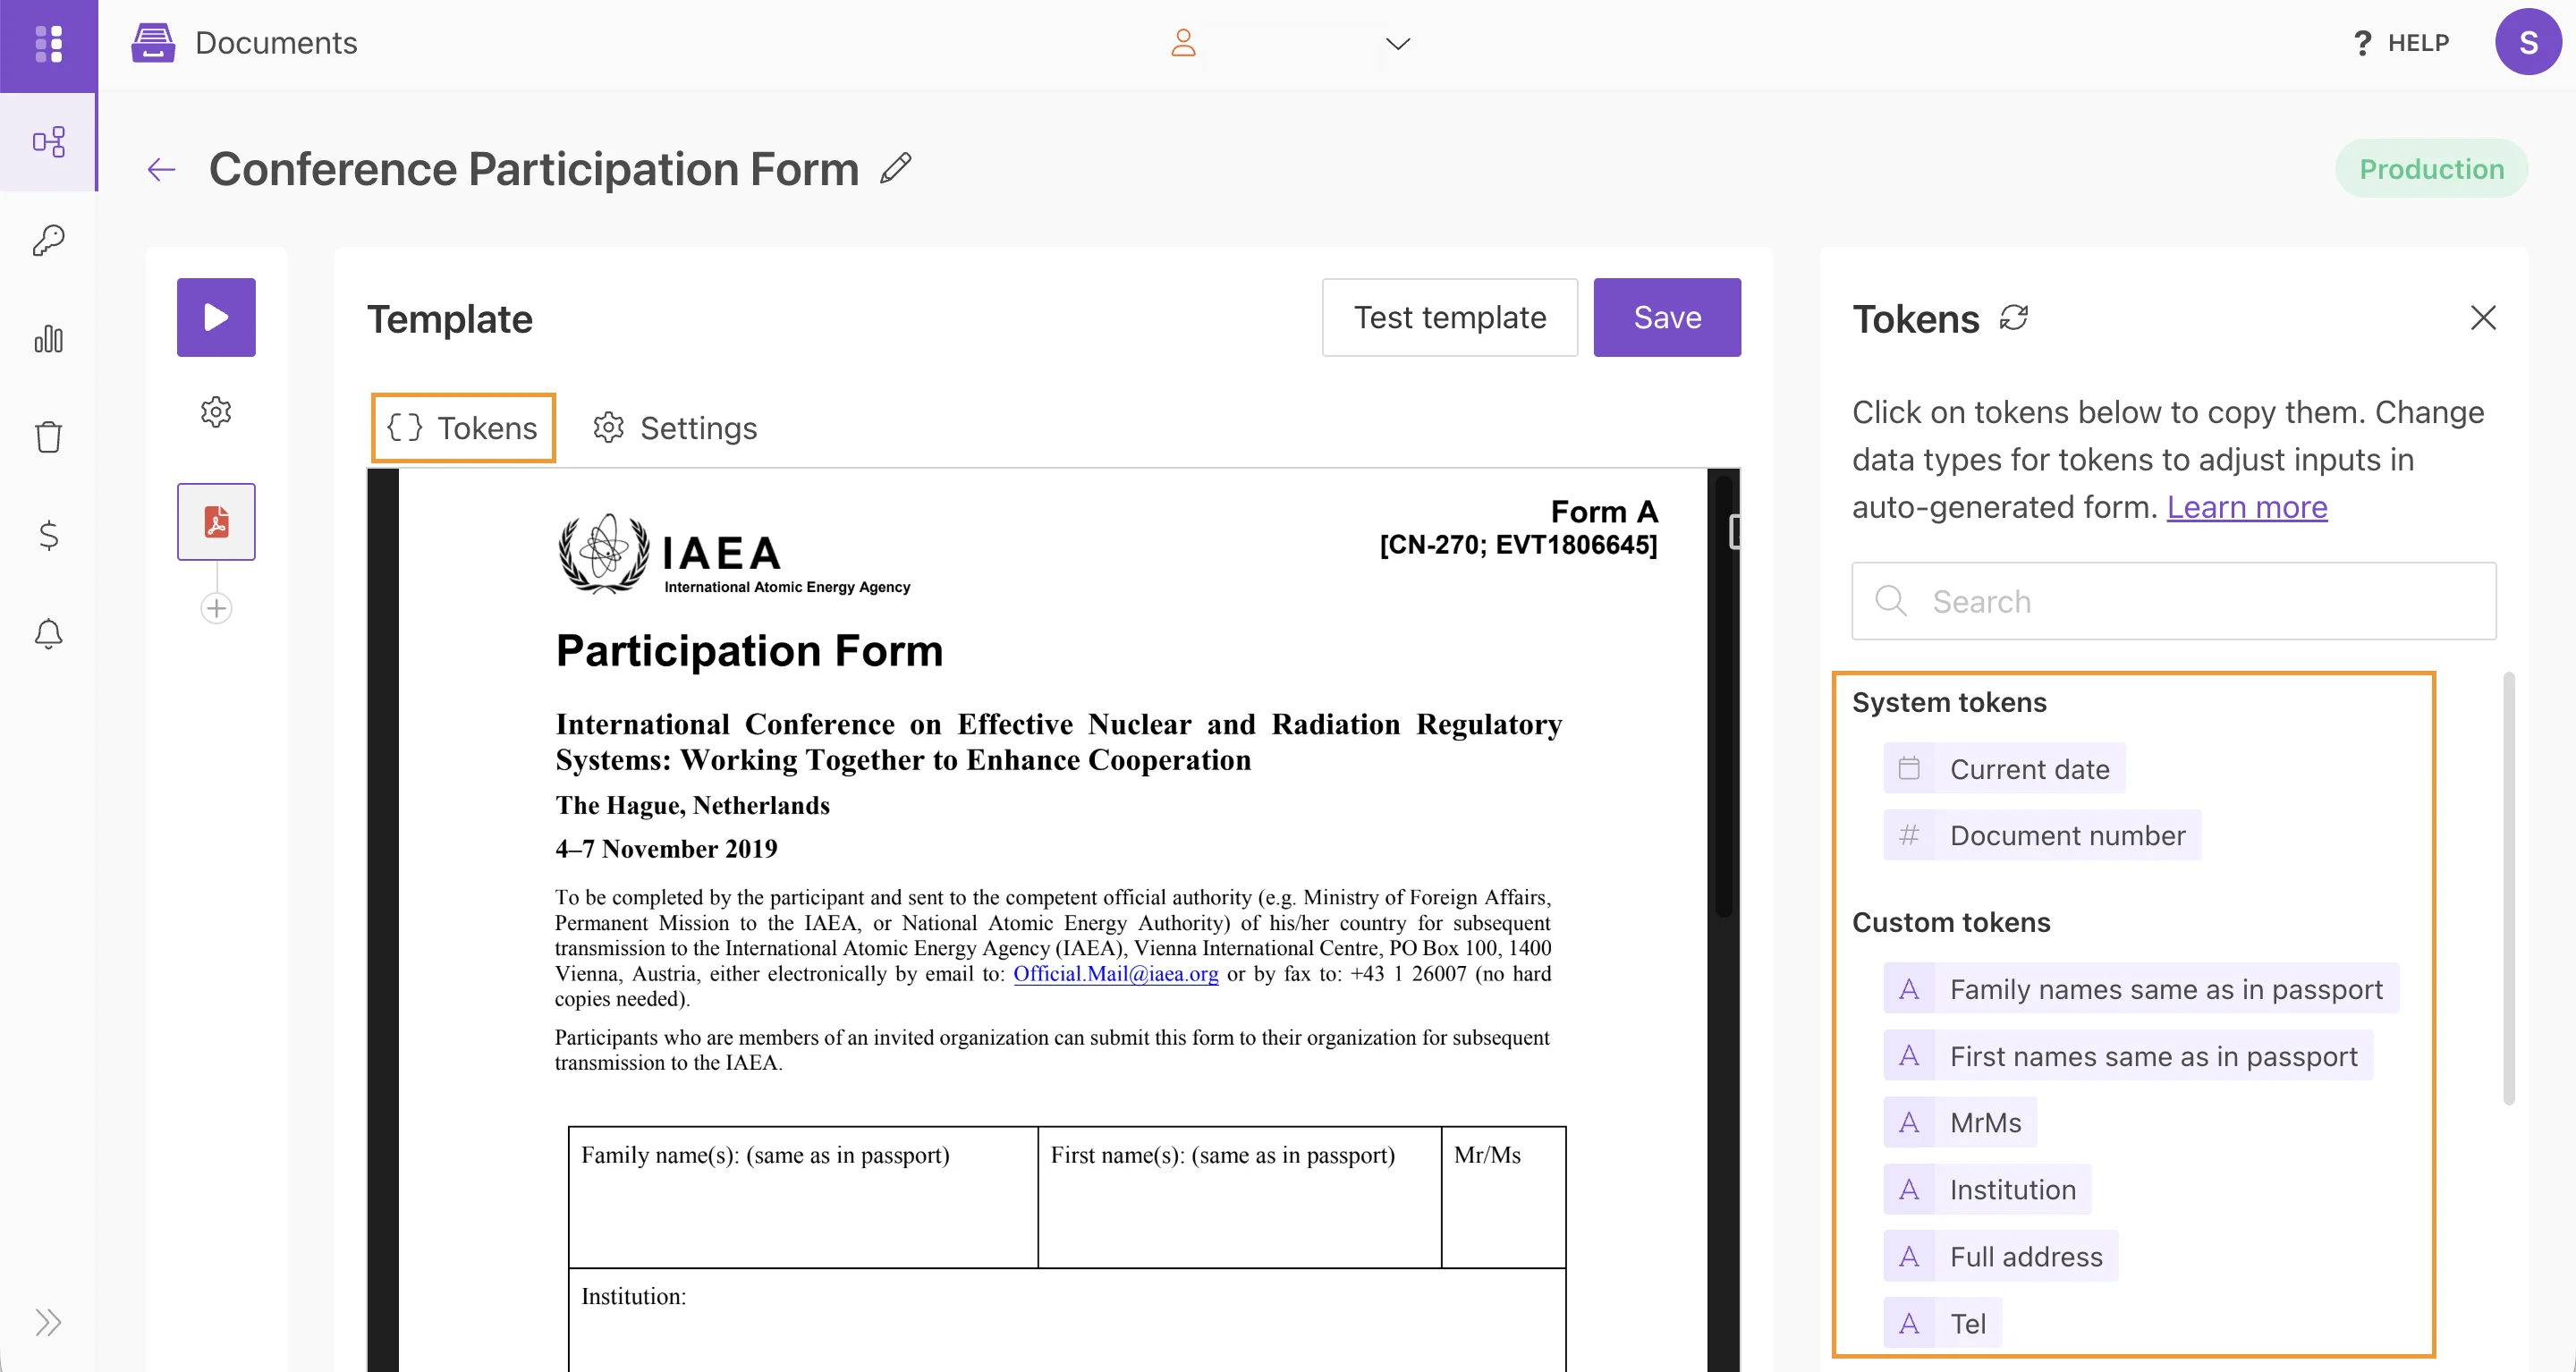Click the Mr/Ms cell in document table
Screen dimensions: 2576x1372
(x=1503, y=1197)
